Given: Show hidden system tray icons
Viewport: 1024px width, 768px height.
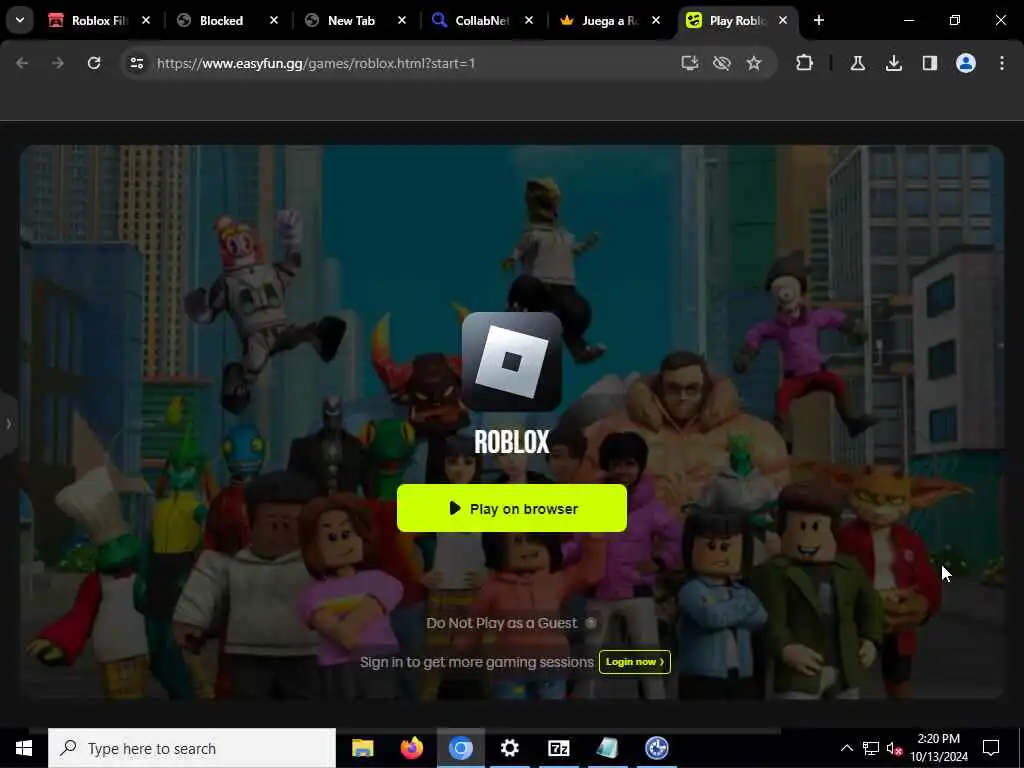Looking at the screenshot, I should (x=846, y=748).
